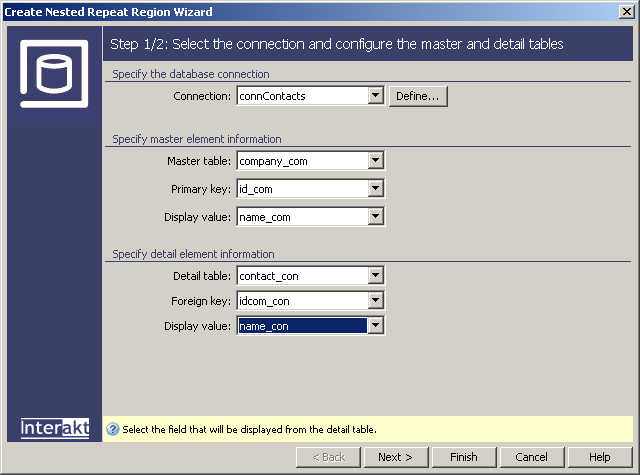Cancel the wizard
Image resolution: width=640 pixels, height=475 pixels.
click(531, 457)
